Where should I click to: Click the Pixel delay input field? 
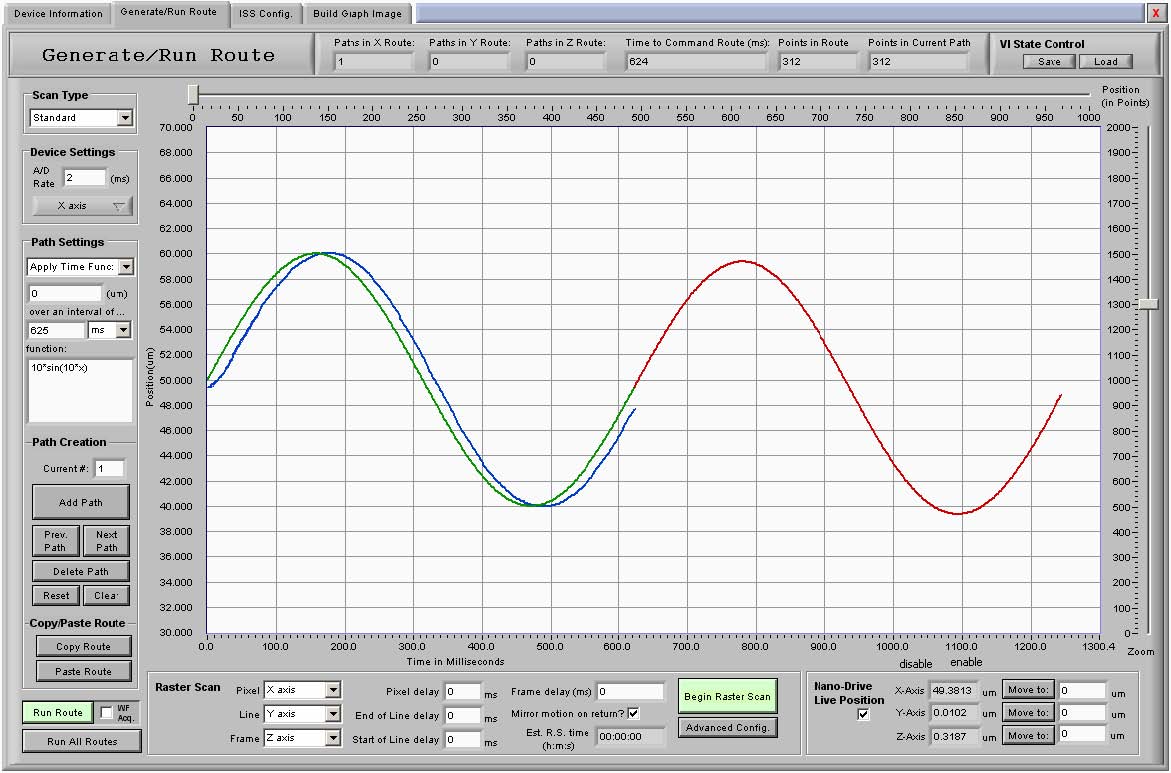pos(462,692)
